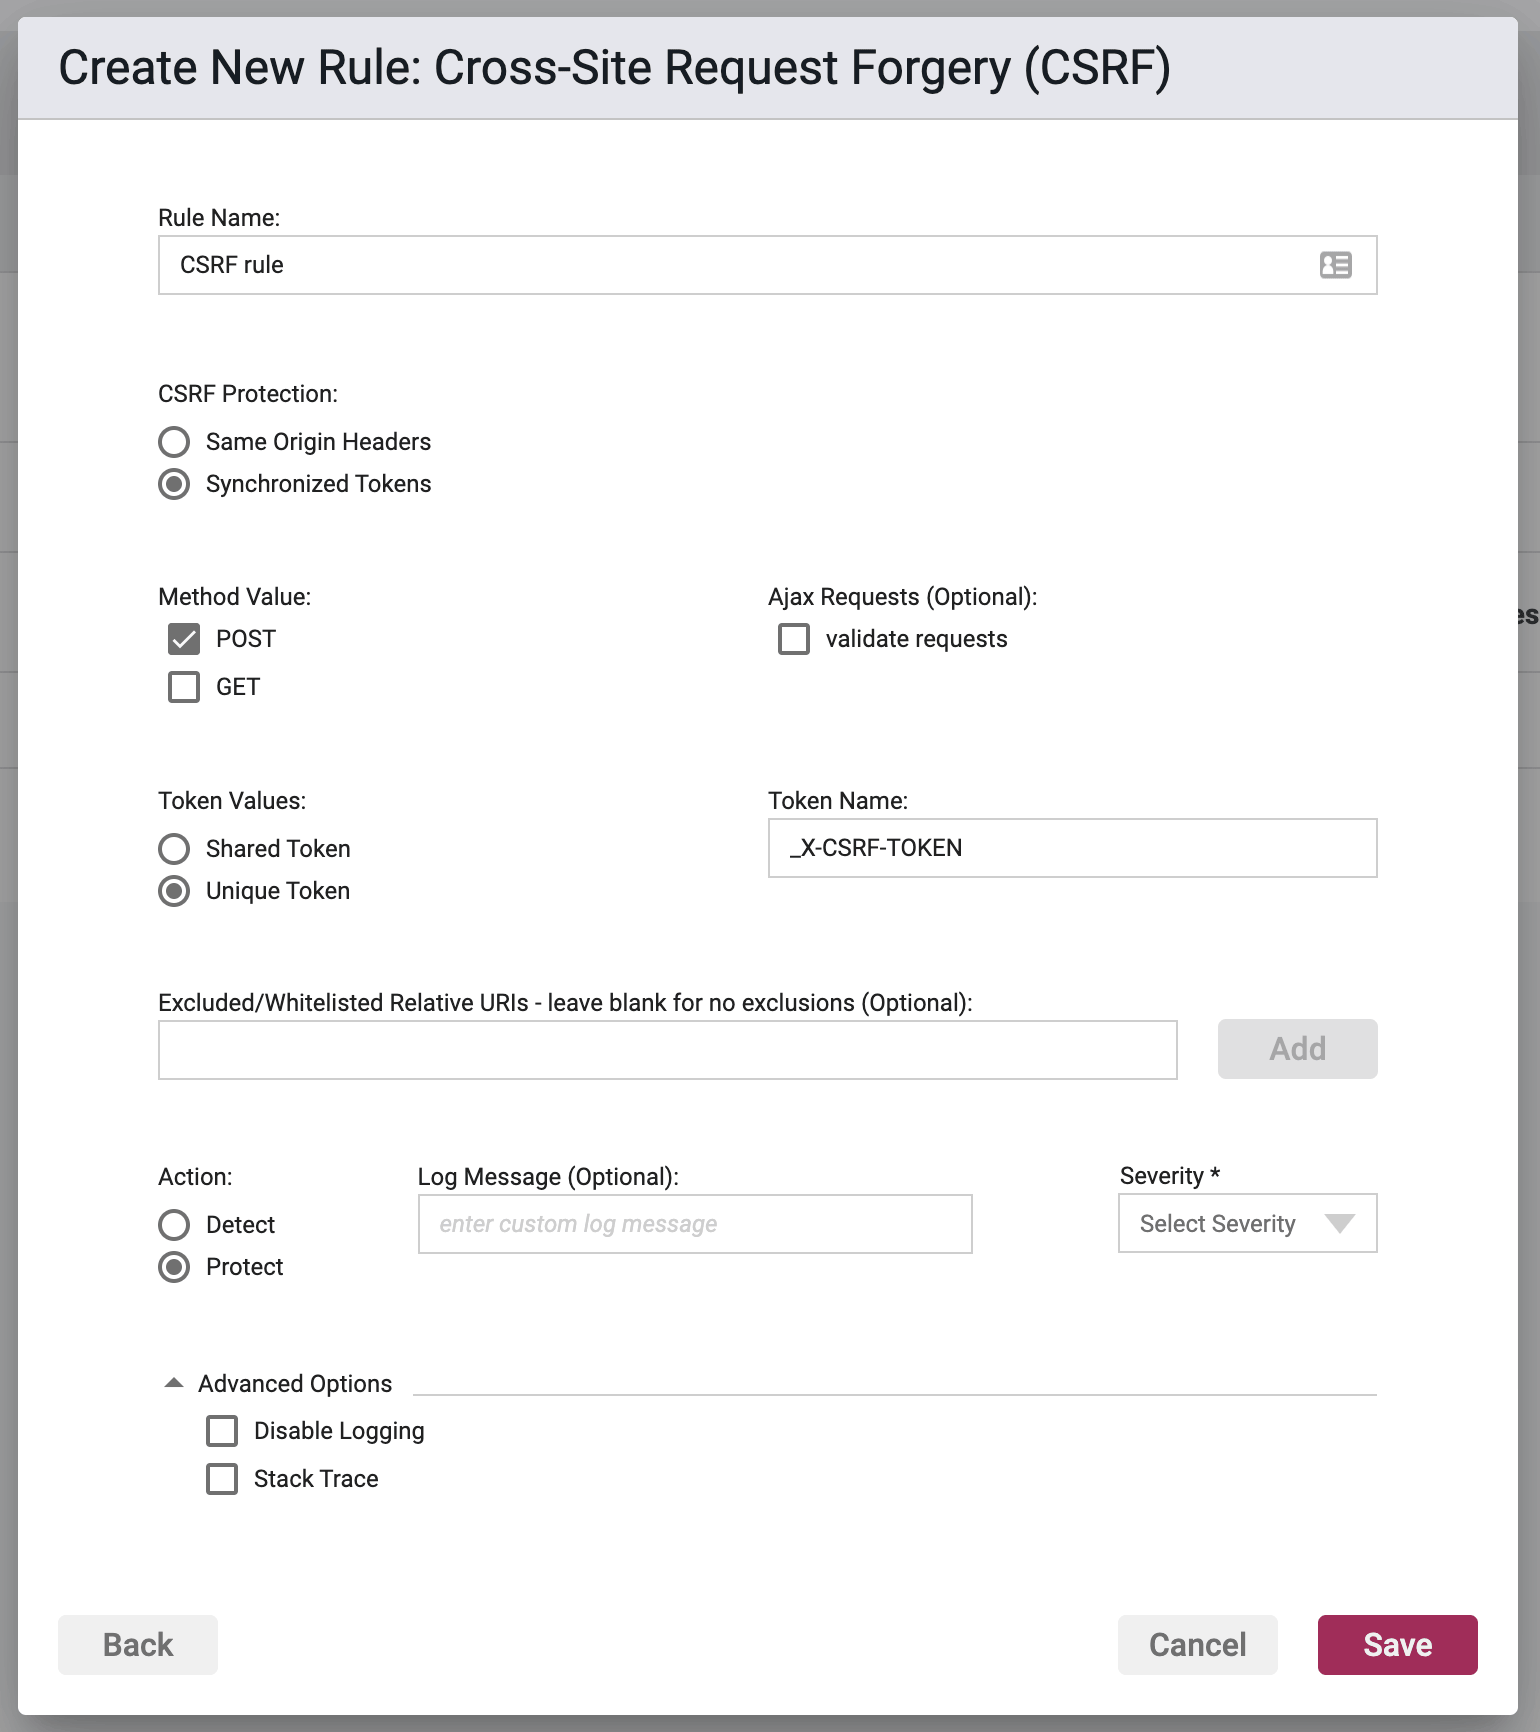The width and height of the screenshot is (1540, 1732).
Task: Check validate requests for Ajax
Action: pyautogui.click(x=794, y=639)
